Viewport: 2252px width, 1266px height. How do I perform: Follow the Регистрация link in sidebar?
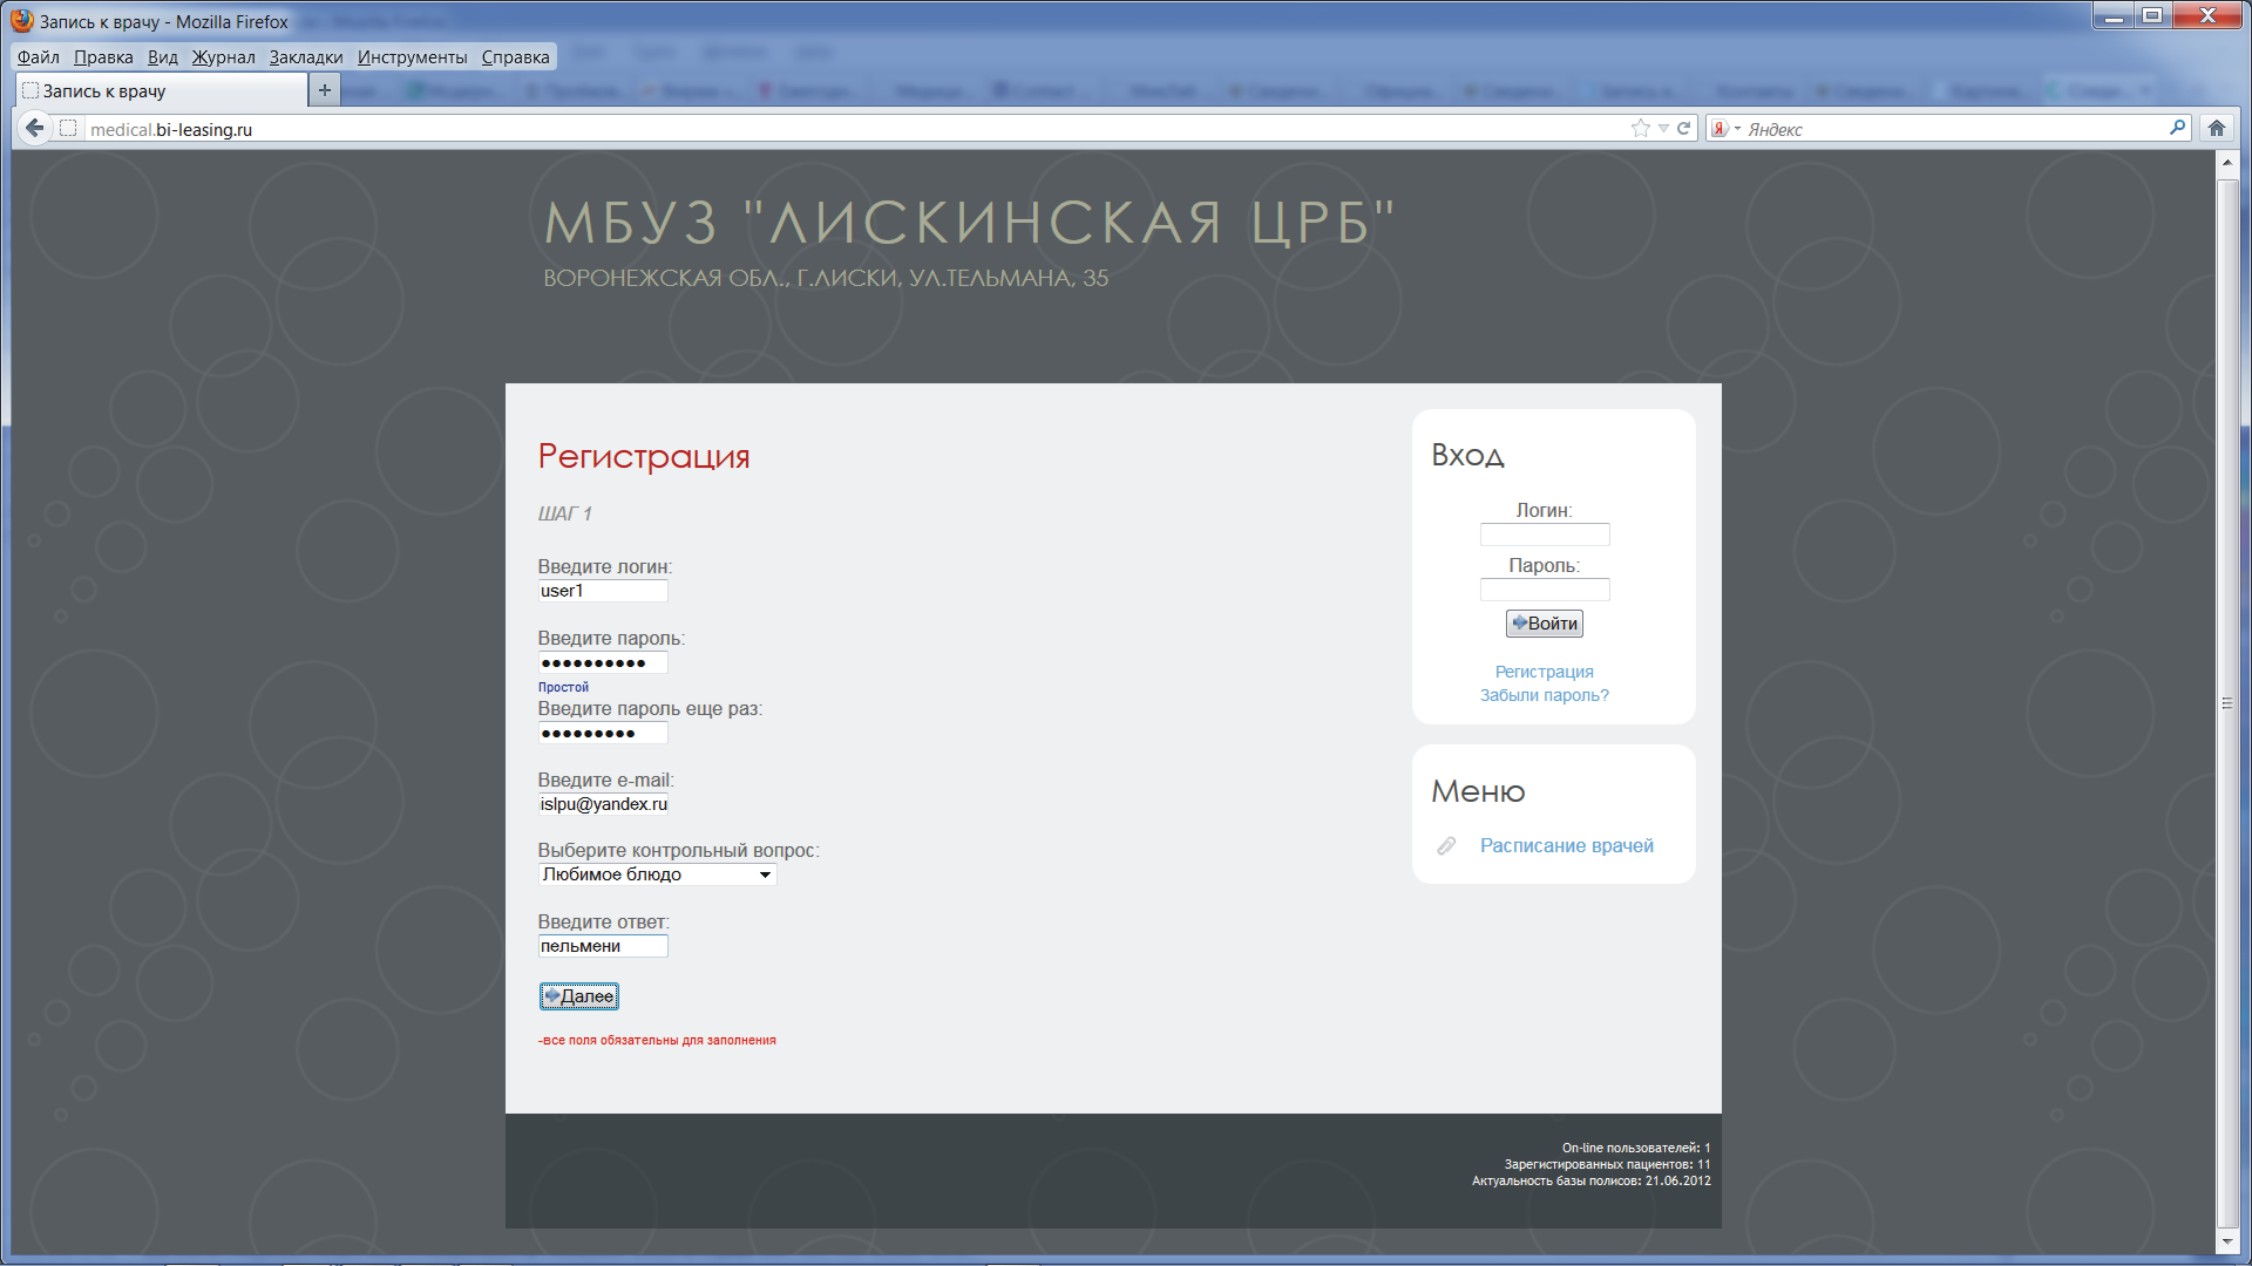[1544, 672]
